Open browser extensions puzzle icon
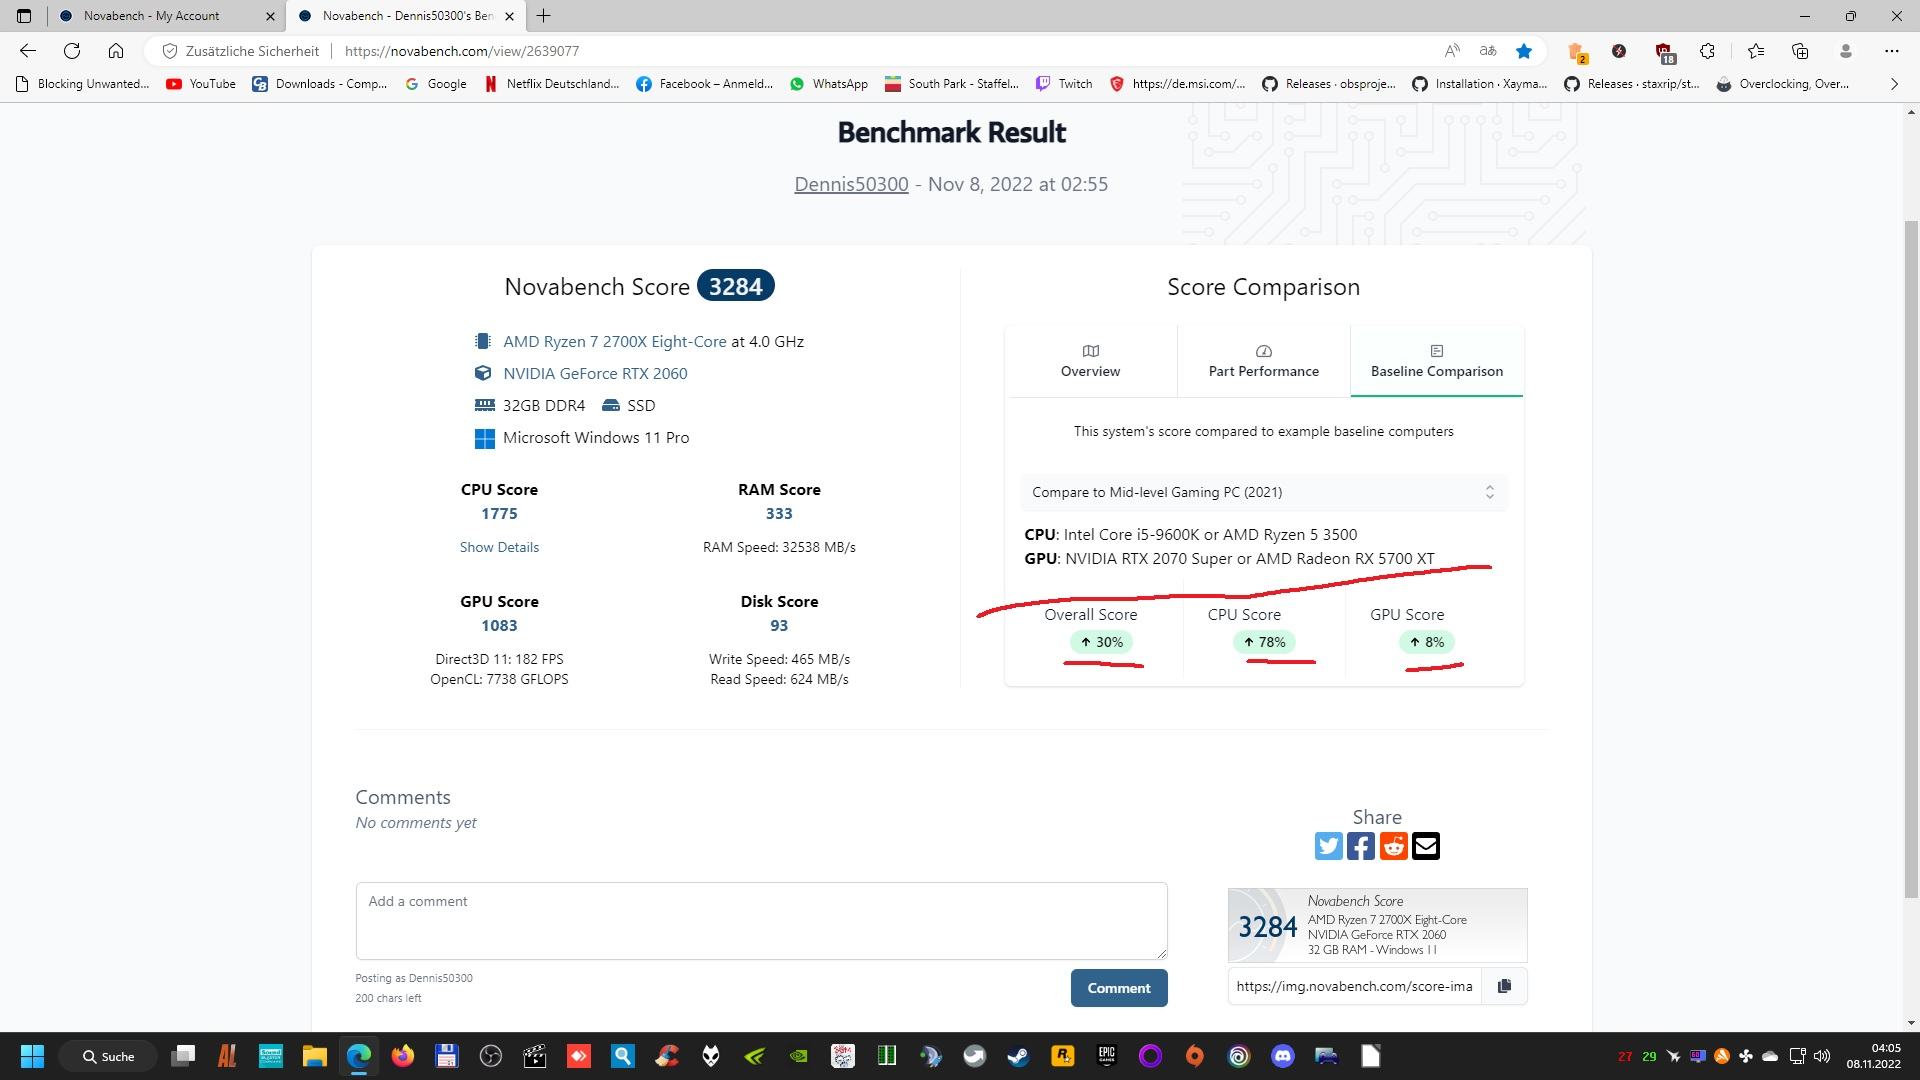The width and height of the screenshot is (1920, 1080). click(x=1708, y=51)
